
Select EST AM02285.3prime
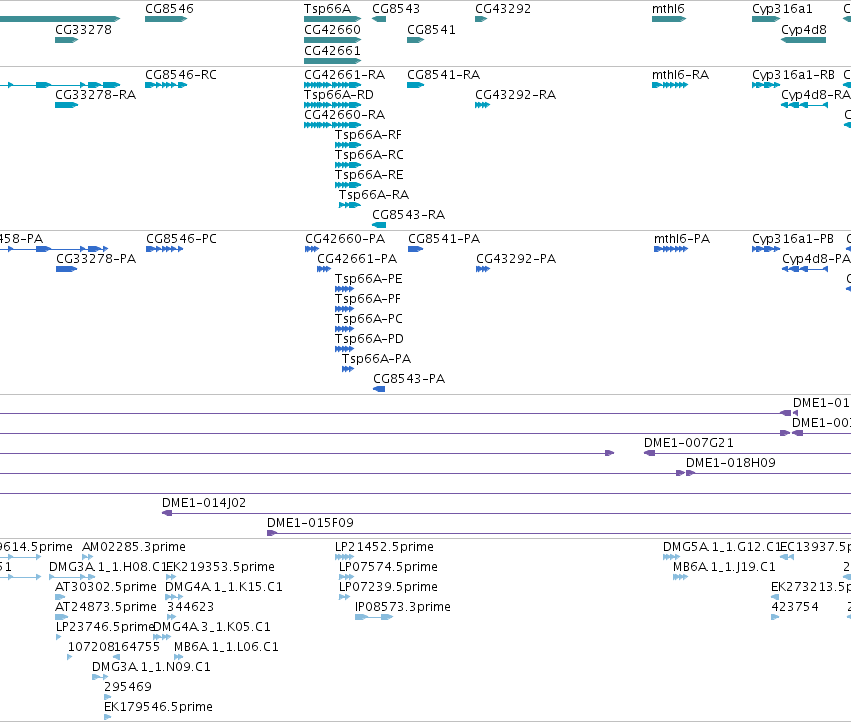[x=87, y=557]
